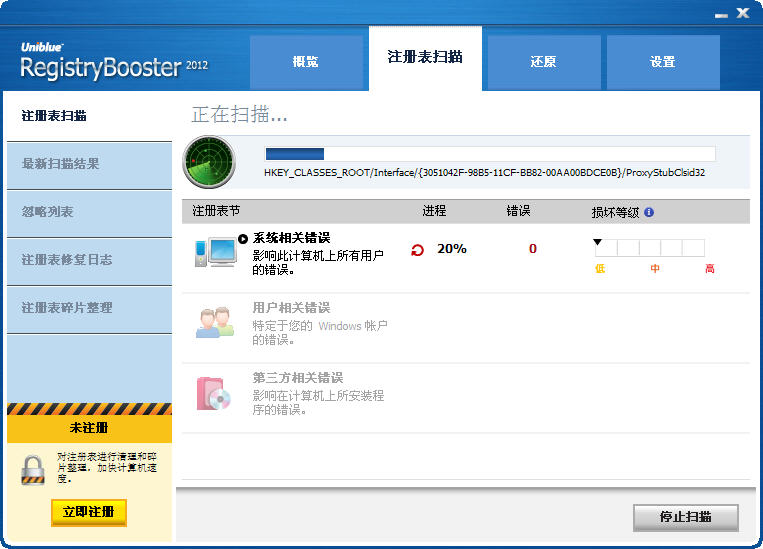The width and height of the screenshot is (763, 549).
Task: Click the Uniblue RegistryBooster logo
Action: click(x=114, y=62)
